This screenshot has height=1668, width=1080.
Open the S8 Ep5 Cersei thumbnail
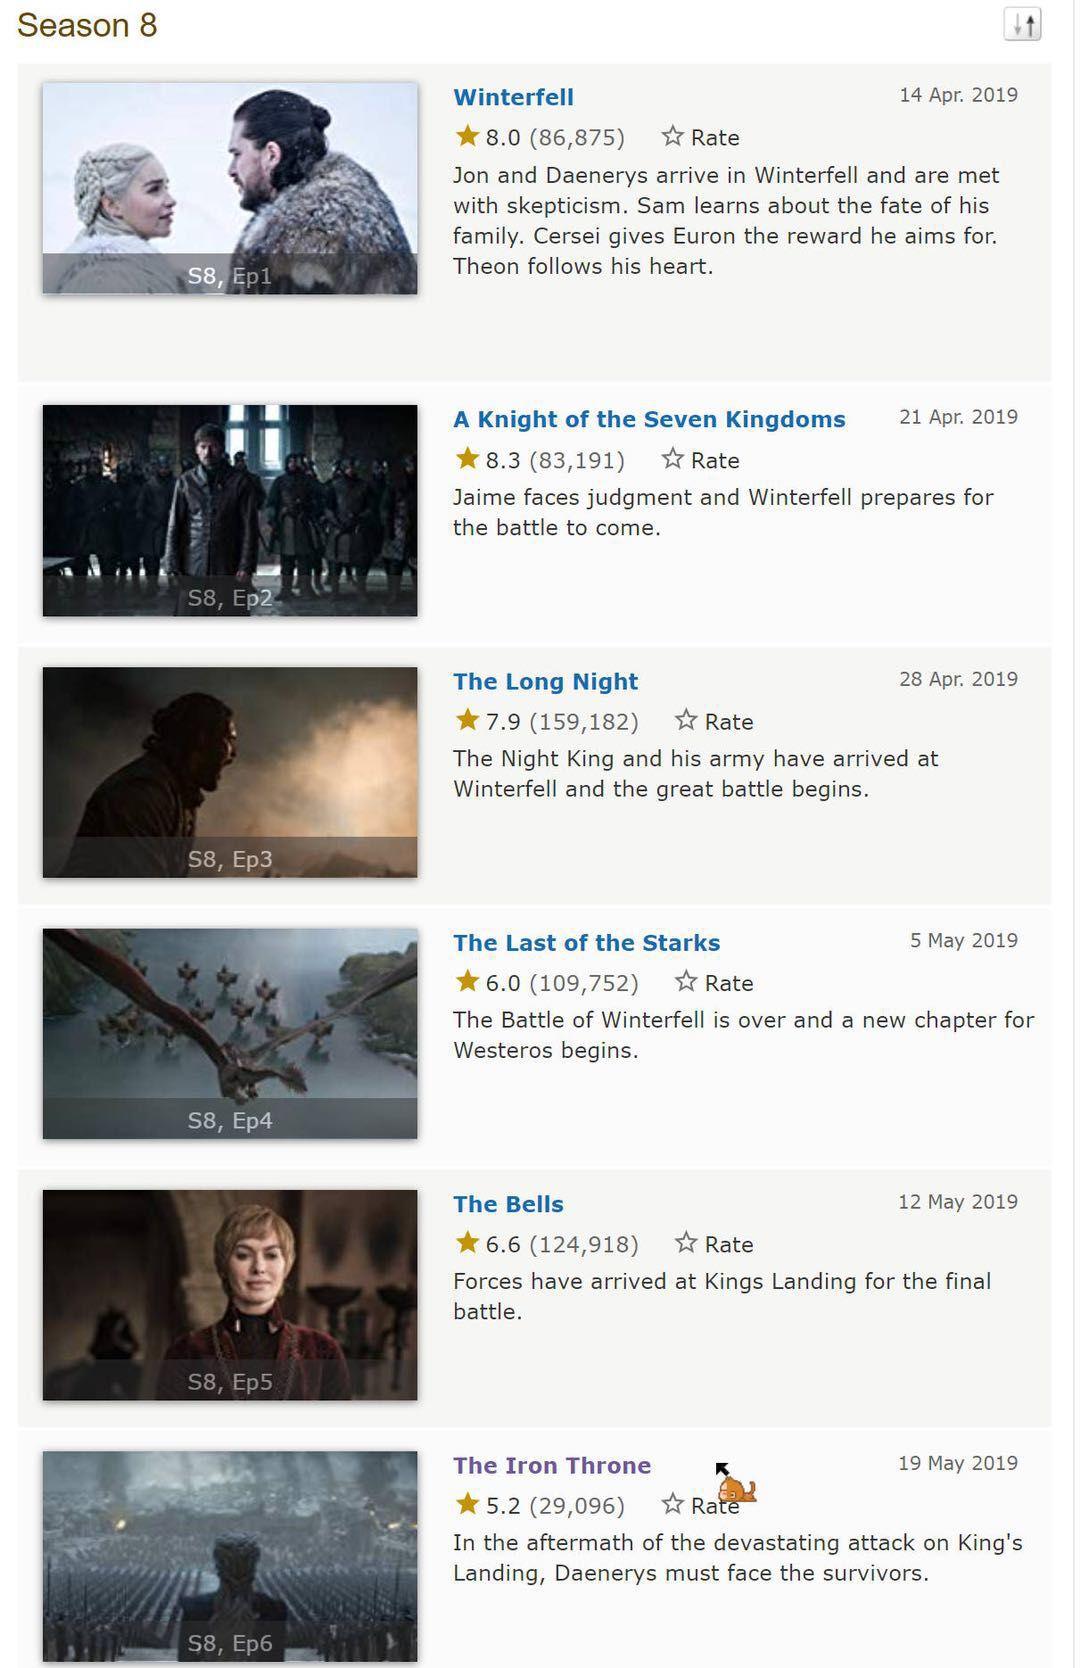(x=230, y=1295)
